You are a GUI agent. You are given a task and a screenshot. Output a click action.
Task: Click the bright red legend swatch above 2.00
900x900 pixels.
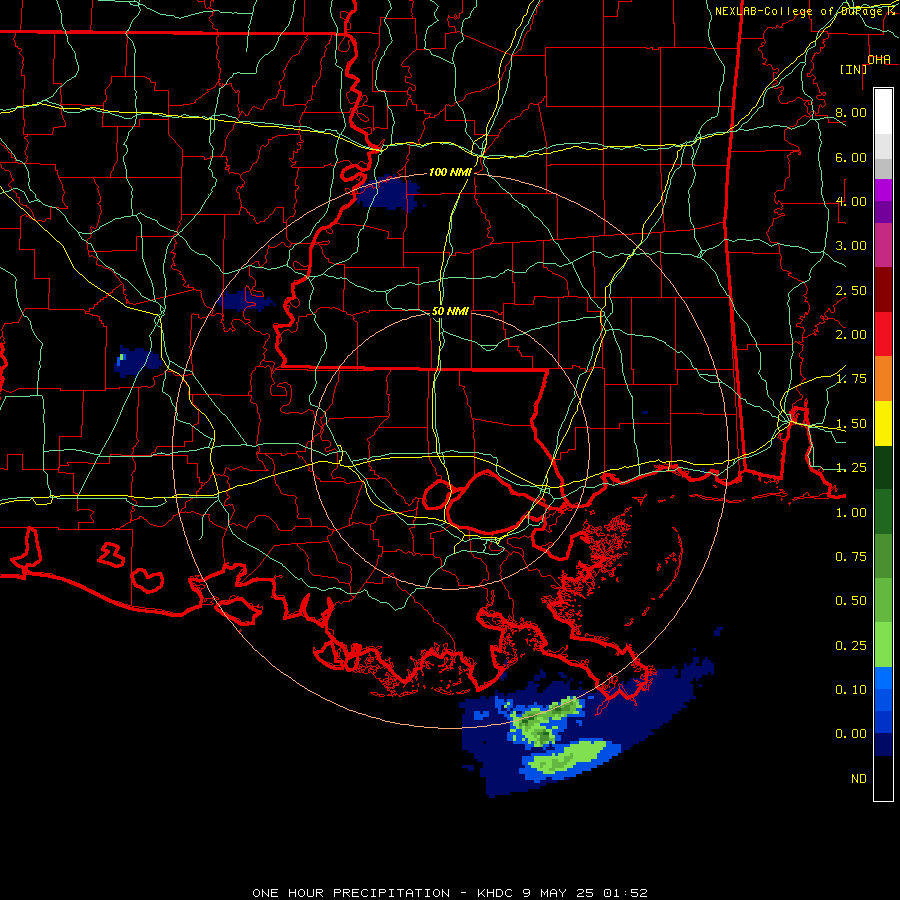click(883, 334)
